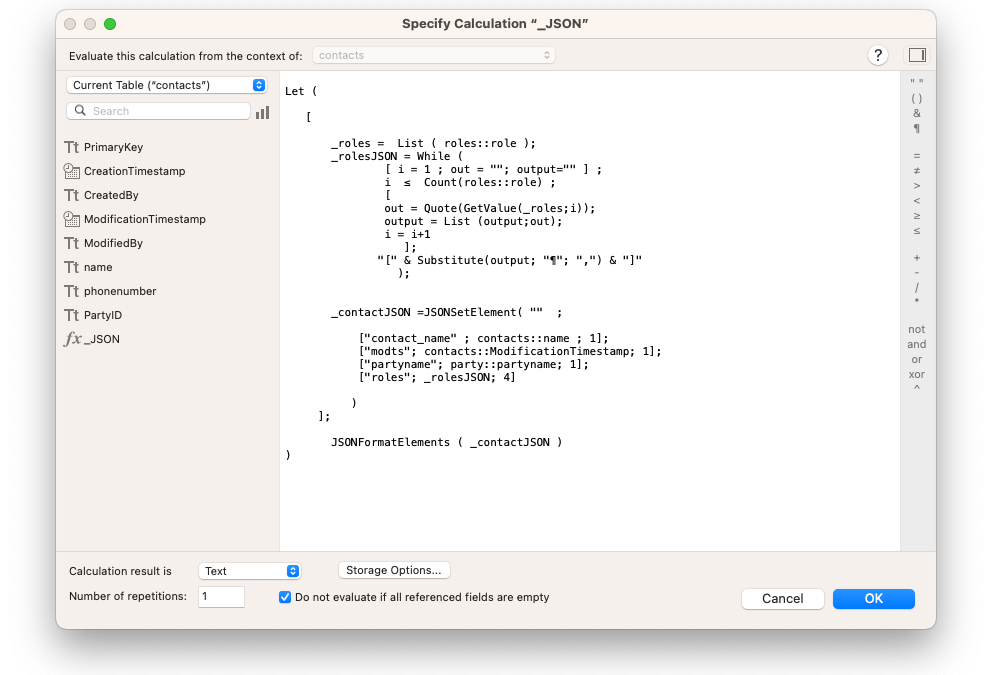Confirm with the OK button
Screen dimensions: 992x675
point(874,599)
